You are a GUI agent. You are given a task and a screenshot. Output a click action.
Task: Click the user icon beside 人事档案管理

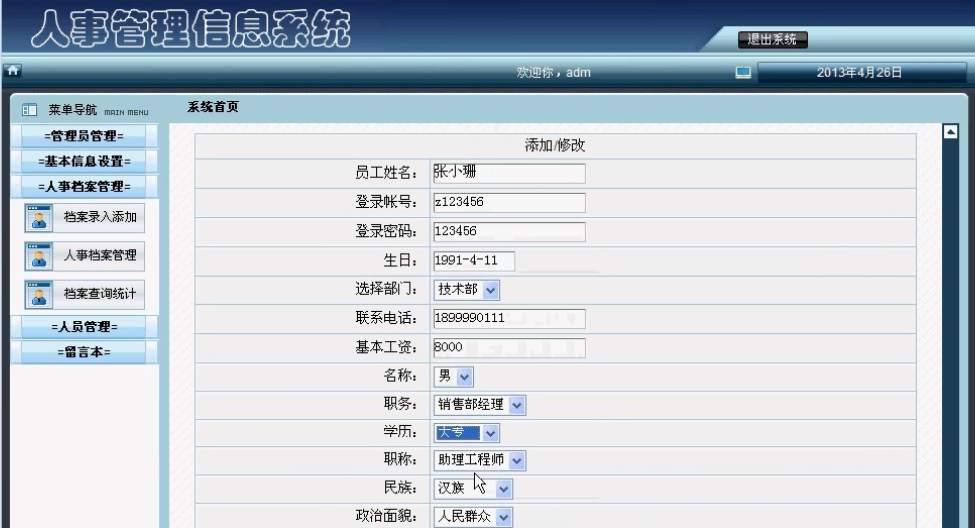click(39, 256)
